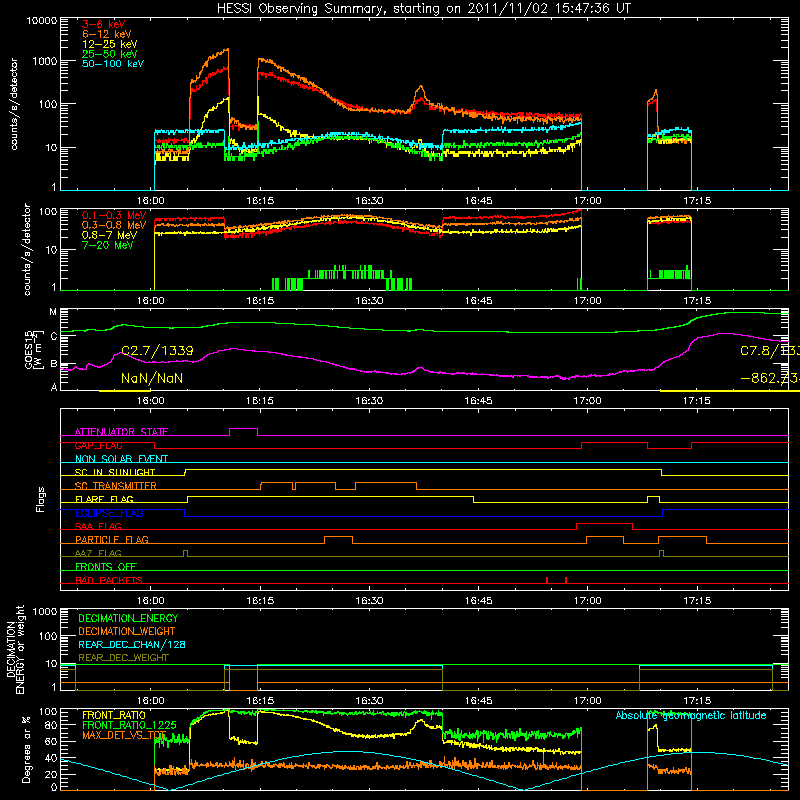
Task: Click the REAR_DEC_WEIGHT legend entry
Action: 123,658
